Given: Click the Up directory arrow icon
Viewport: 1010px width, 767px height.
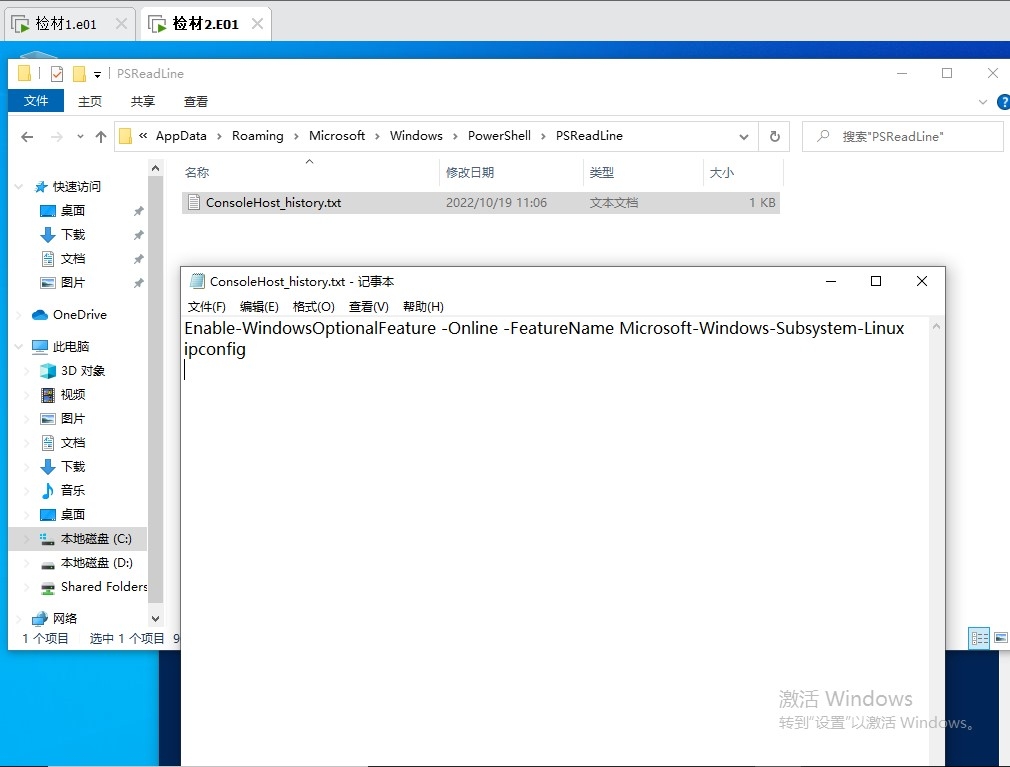Looking at the screenshot, I should pyautogui.click(x=100, y=137).
